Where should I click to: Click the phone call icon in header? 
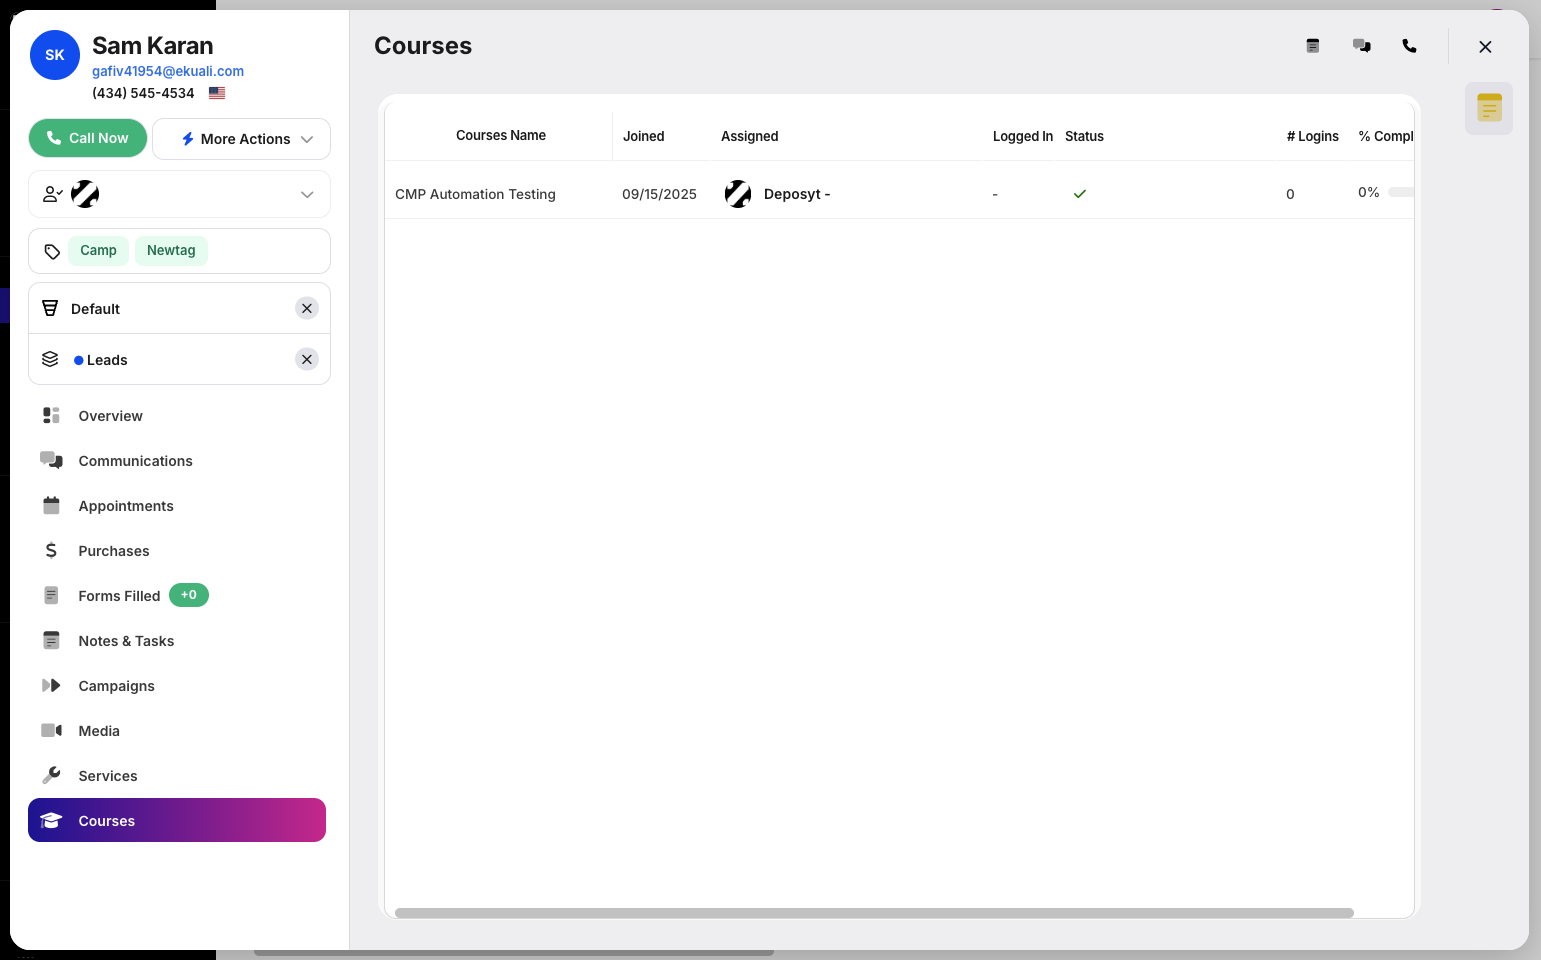1409,46
